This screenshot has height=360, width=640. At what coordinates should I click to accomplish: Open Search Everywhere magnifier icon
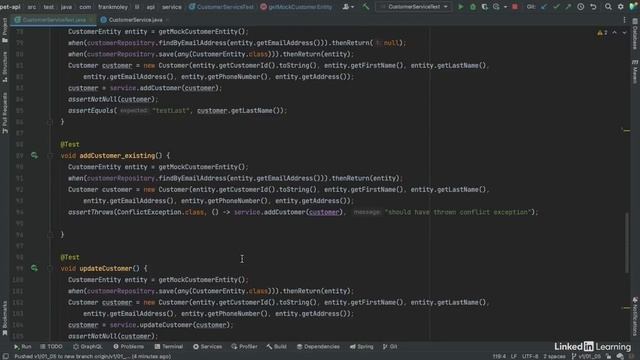pyautogui.click(x=608, y=7)
